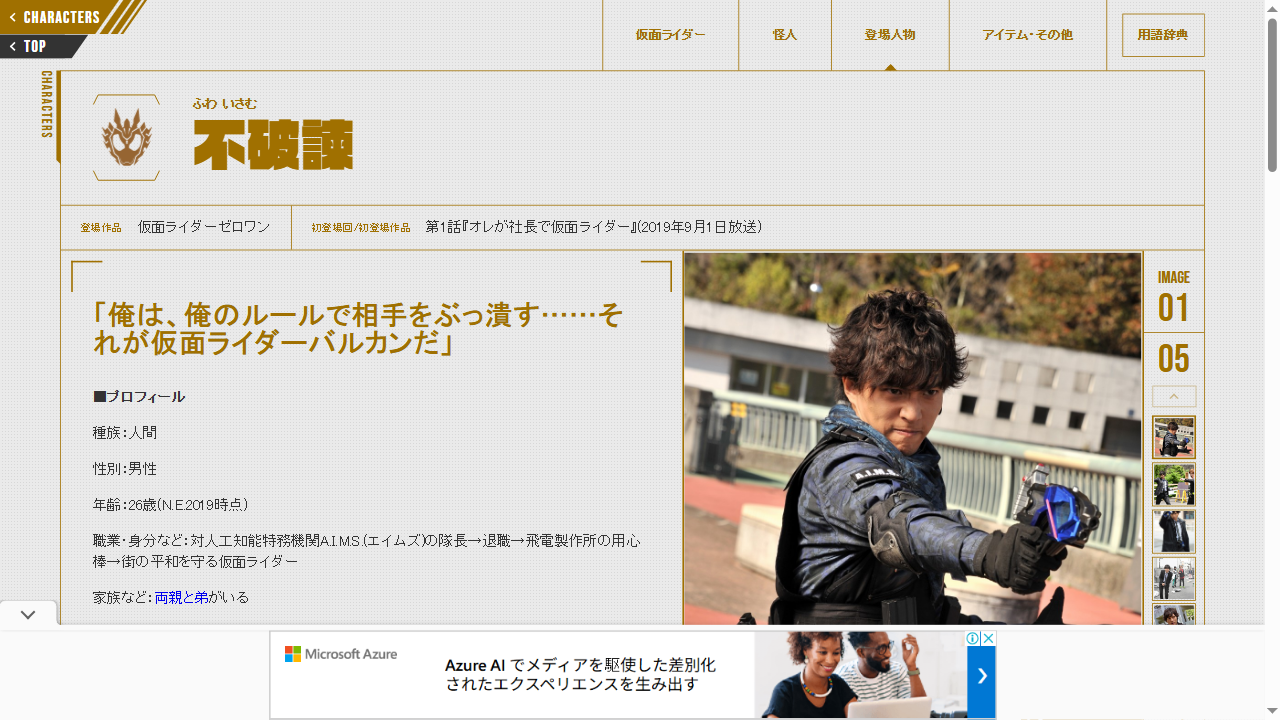The image size is (1280, 720).
Task: Open the 用語辞典 glossary button
Action: pos(1163,35)
